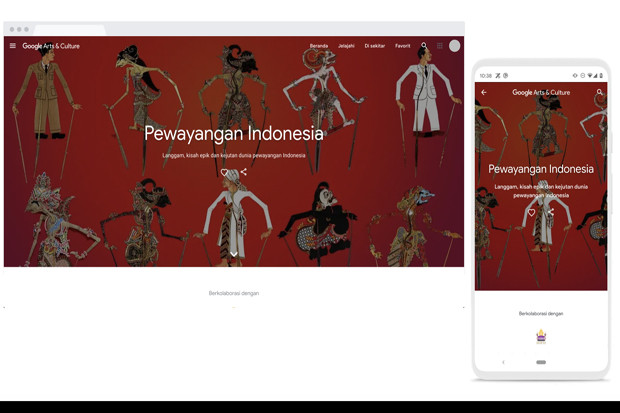Click the desktop subtitle Langgam, kisah epik

coord(234,155)
